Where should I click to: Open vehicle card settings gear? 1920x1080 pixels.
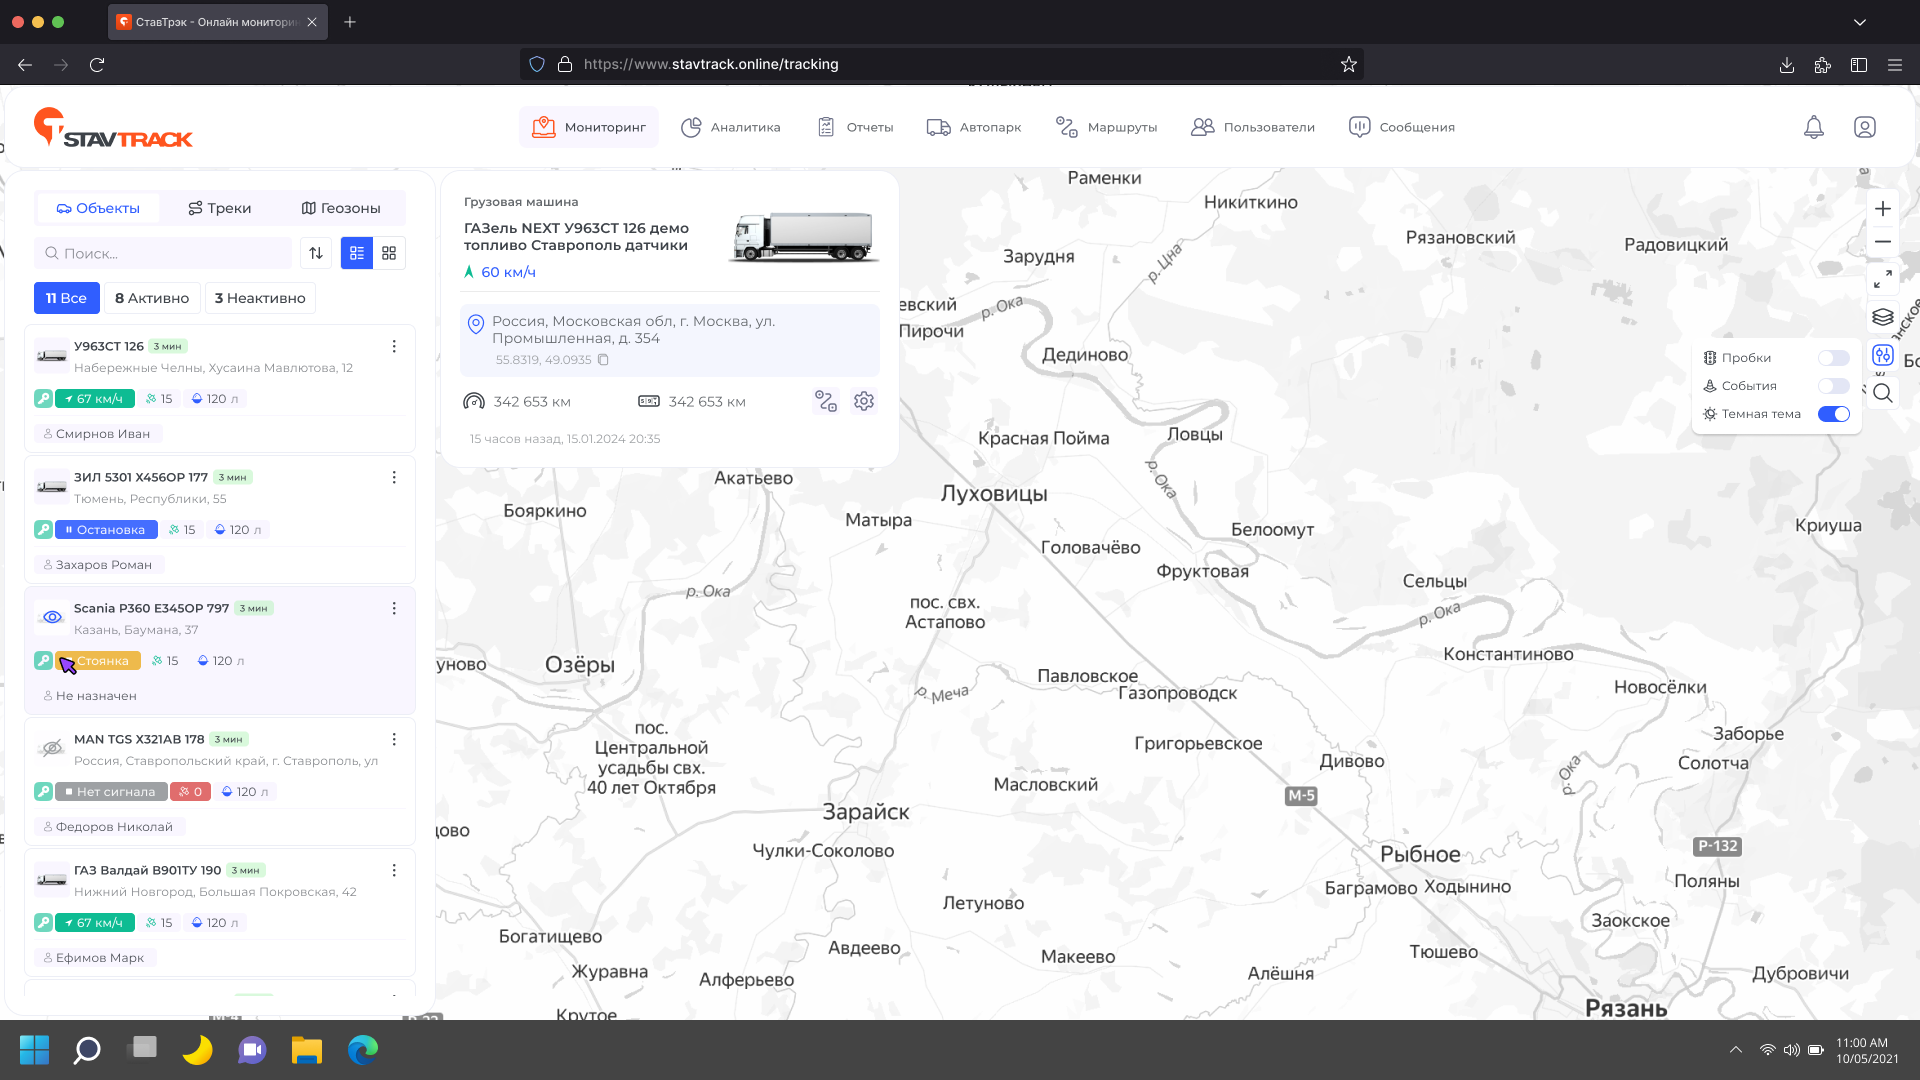pos(864,401)
